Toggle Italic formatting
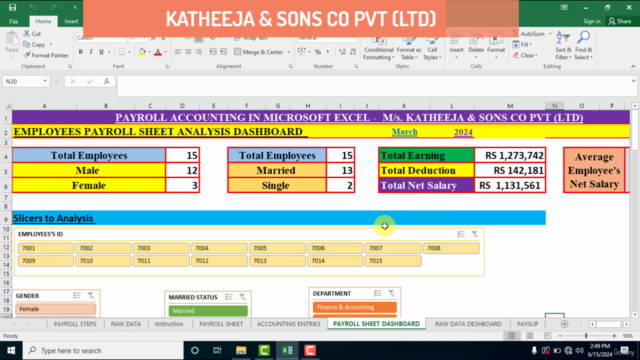 pos(91,52)
